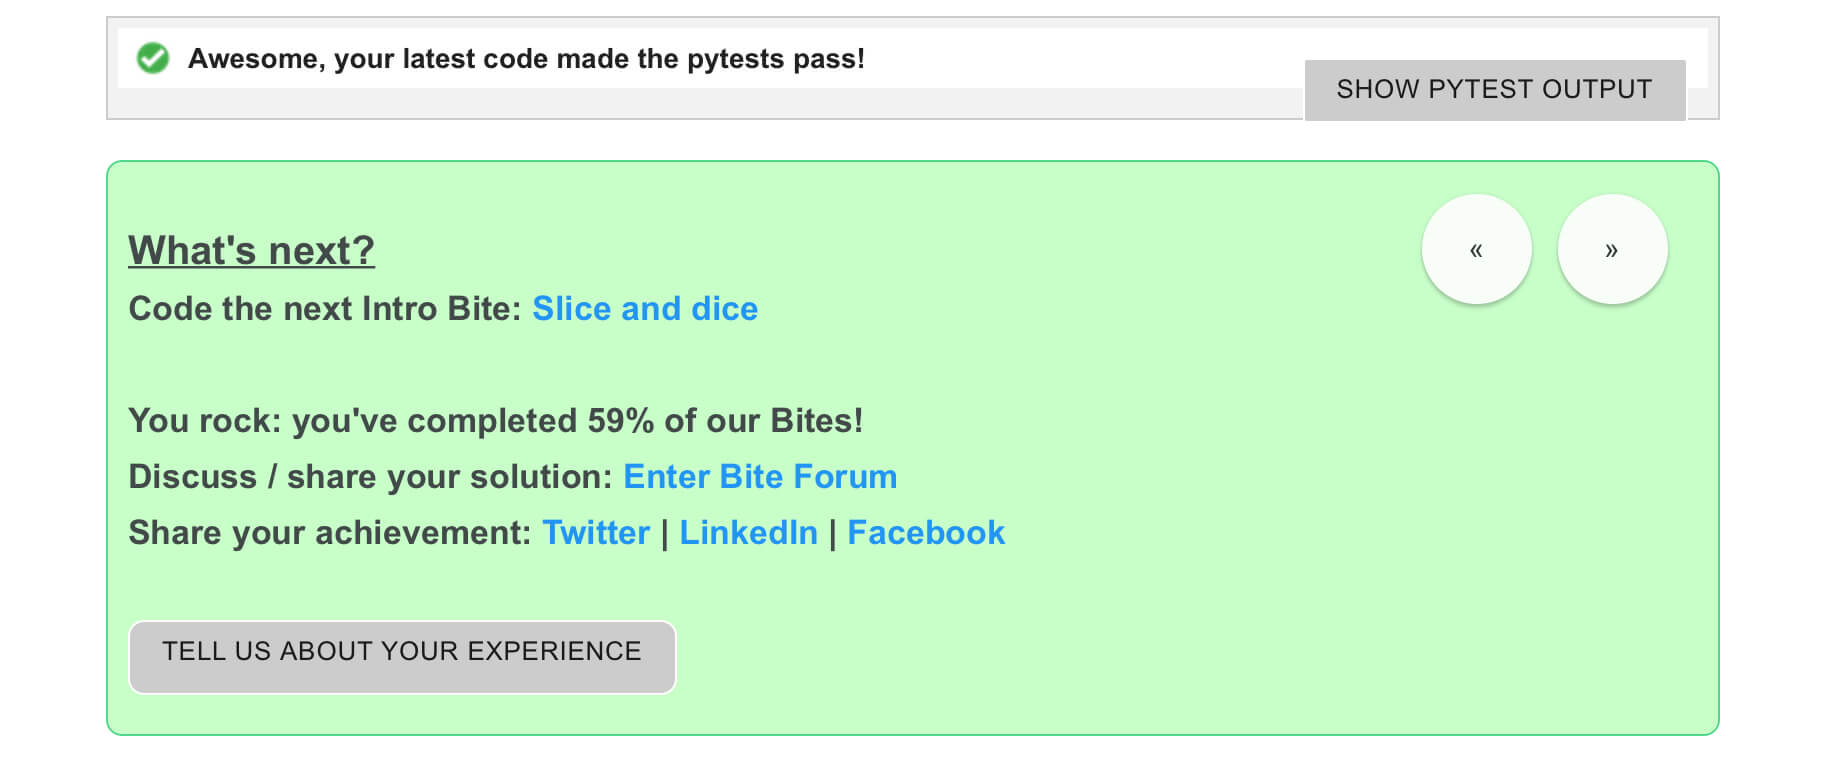Click the 'Discuss / share your solution' label
Screen dimensions: 1848x763
coord(370,477)
